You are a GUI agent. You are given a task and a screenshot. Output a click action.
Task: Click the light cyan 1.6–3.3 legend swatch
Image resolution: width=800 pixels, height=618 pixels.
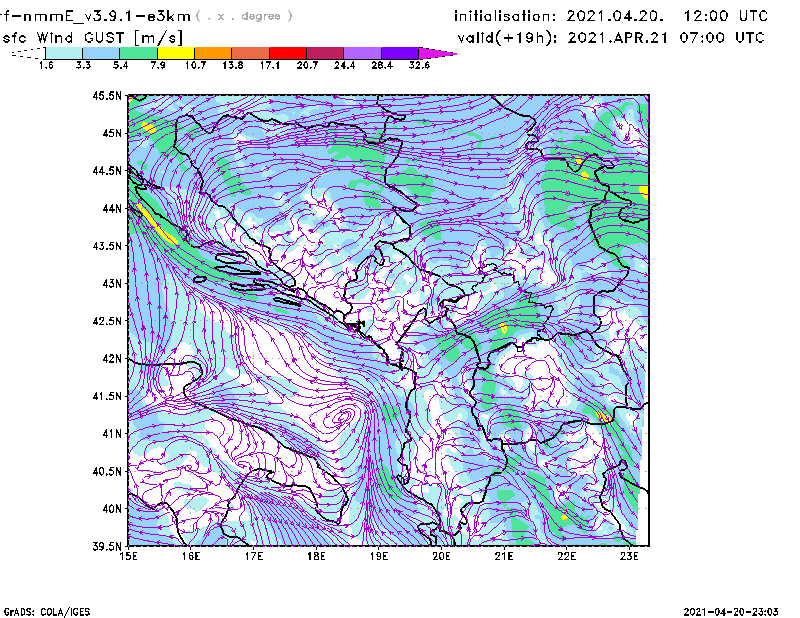(x=64, y=53)
